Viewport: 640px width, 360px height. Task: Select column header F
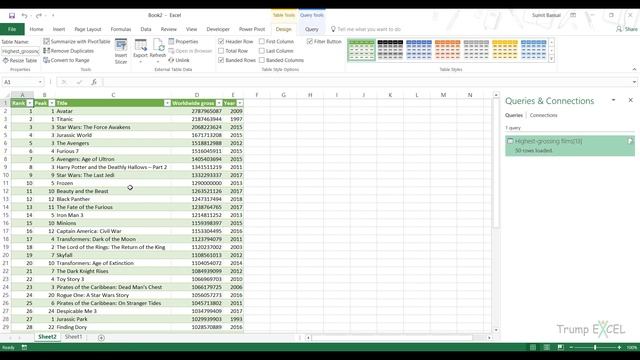point(257,95)
